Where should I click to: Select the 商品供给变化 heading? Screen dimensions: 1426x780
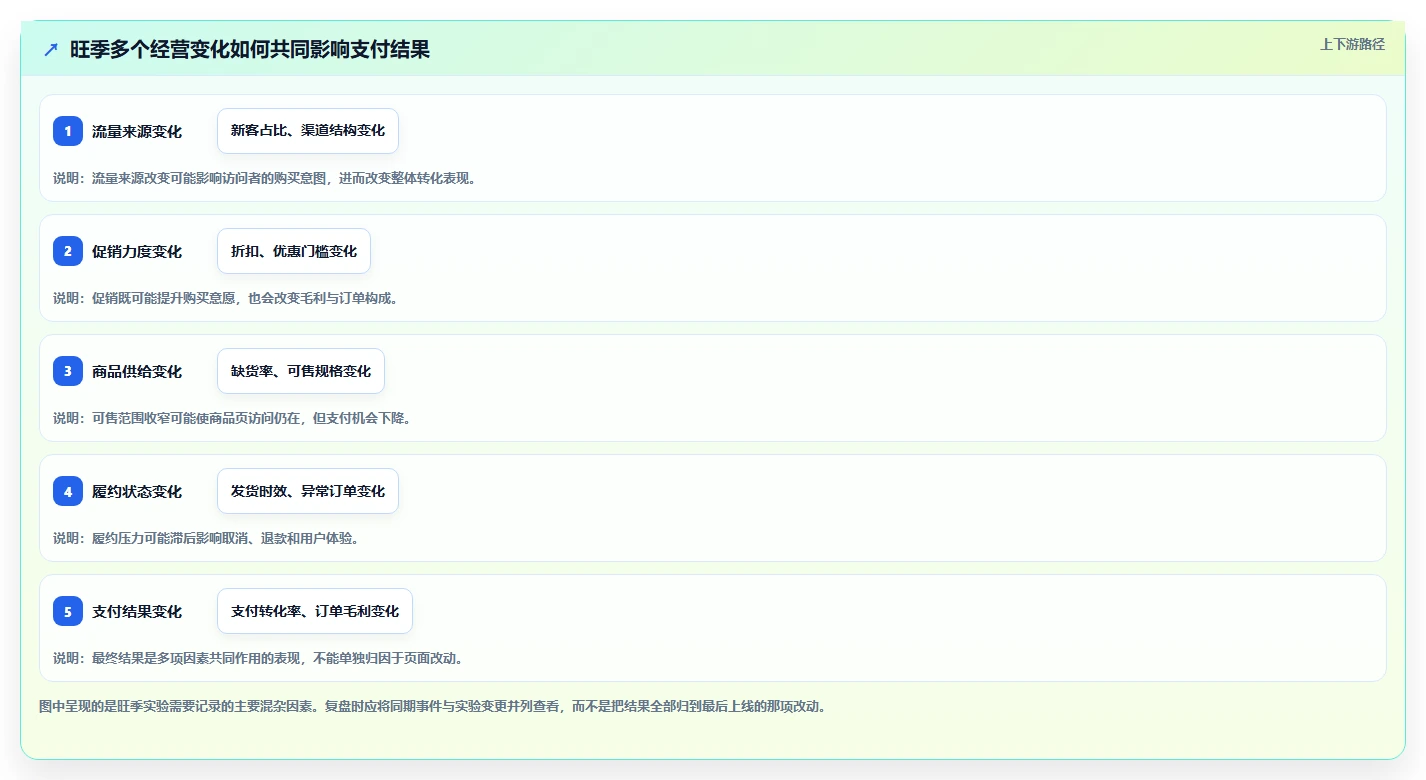(137, 371)
